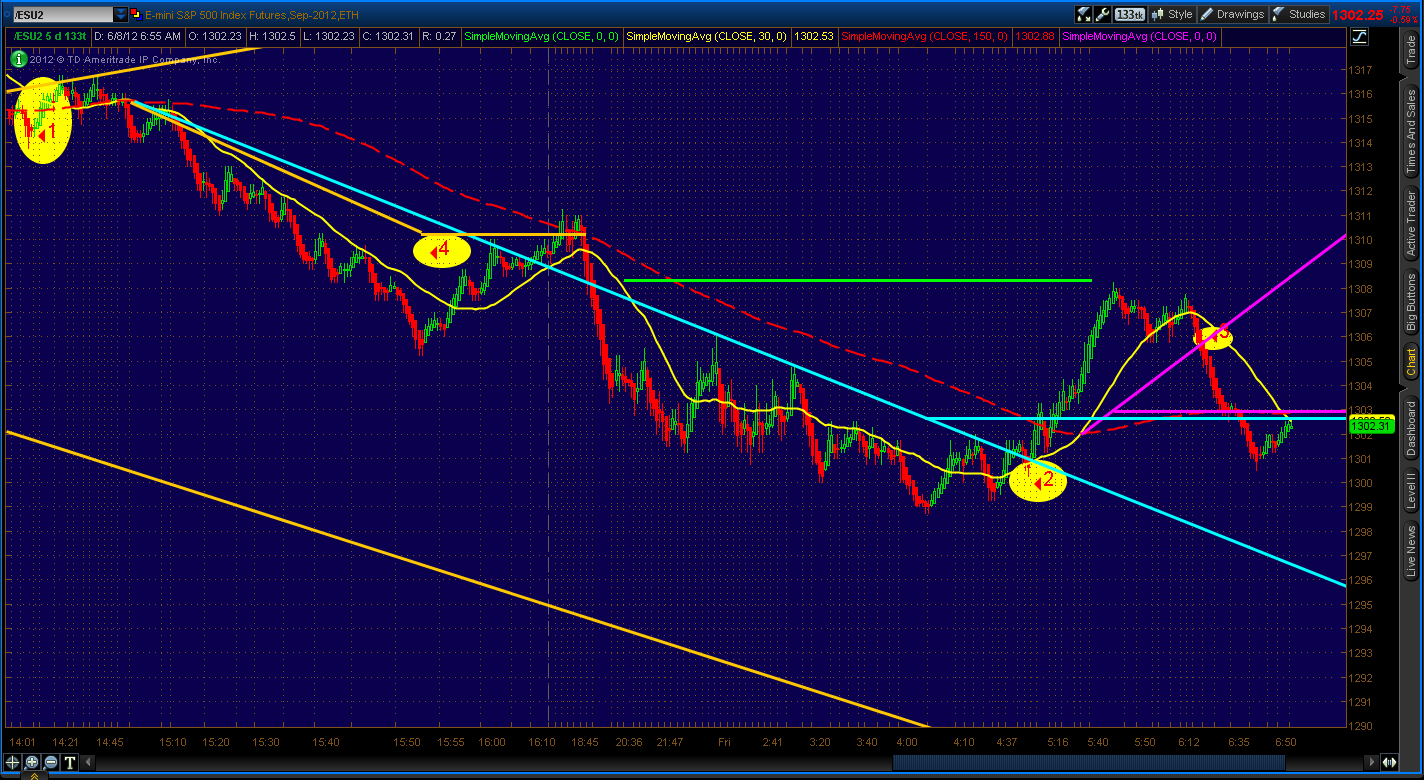Screen dimensions: 1424x780
Task: Click the zoom out magnifier icon
Action: tap(51, 762)
